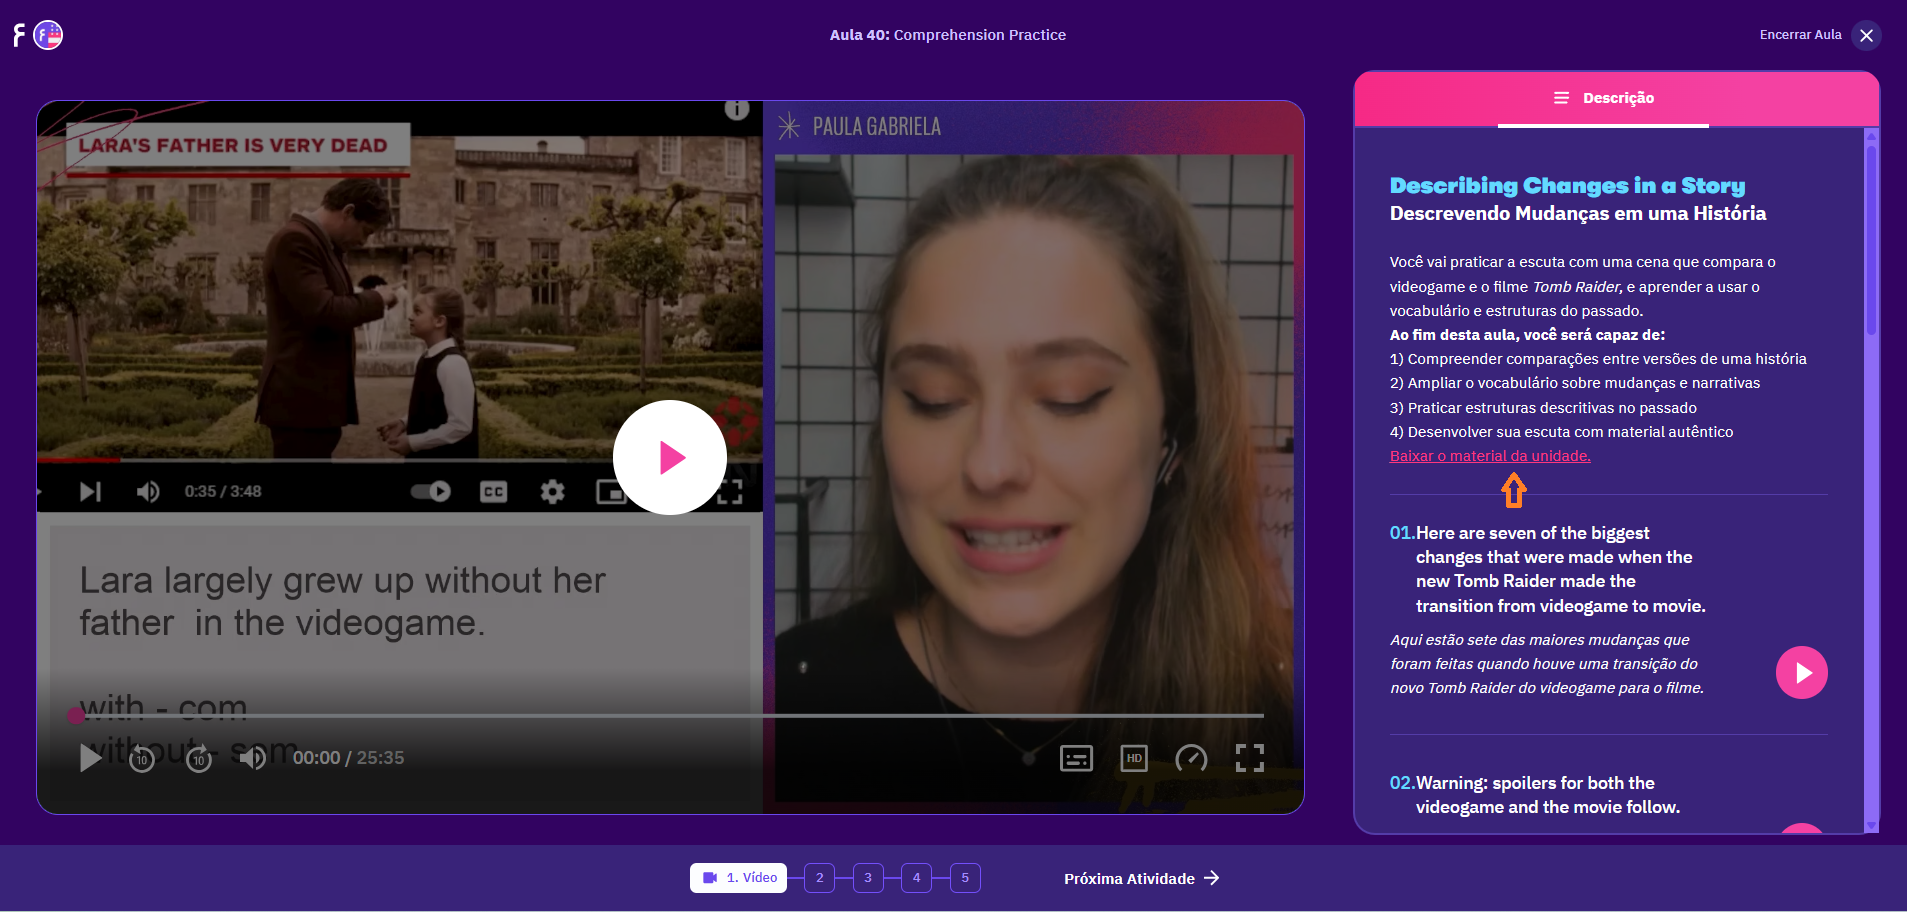The image size is (1907, 912).
Task: Mute the lesson video volume
Action: pyautogui.click(x=253, y=758)
